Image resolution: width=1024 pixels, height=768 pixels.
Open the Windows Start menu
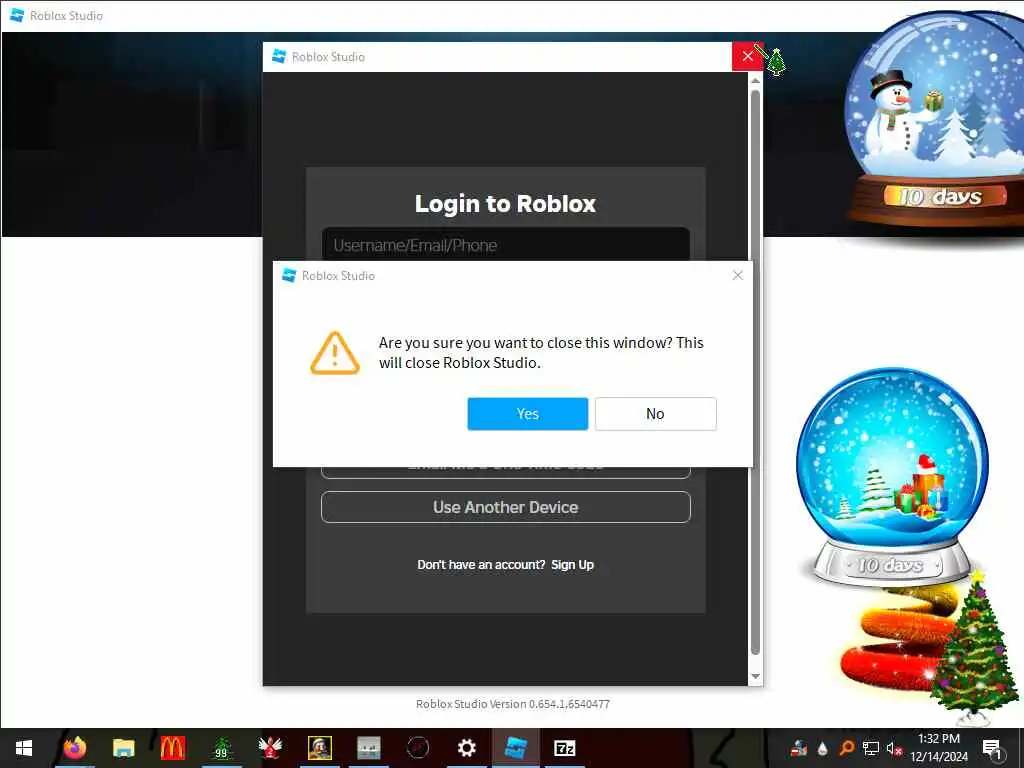tap(24, 748)
